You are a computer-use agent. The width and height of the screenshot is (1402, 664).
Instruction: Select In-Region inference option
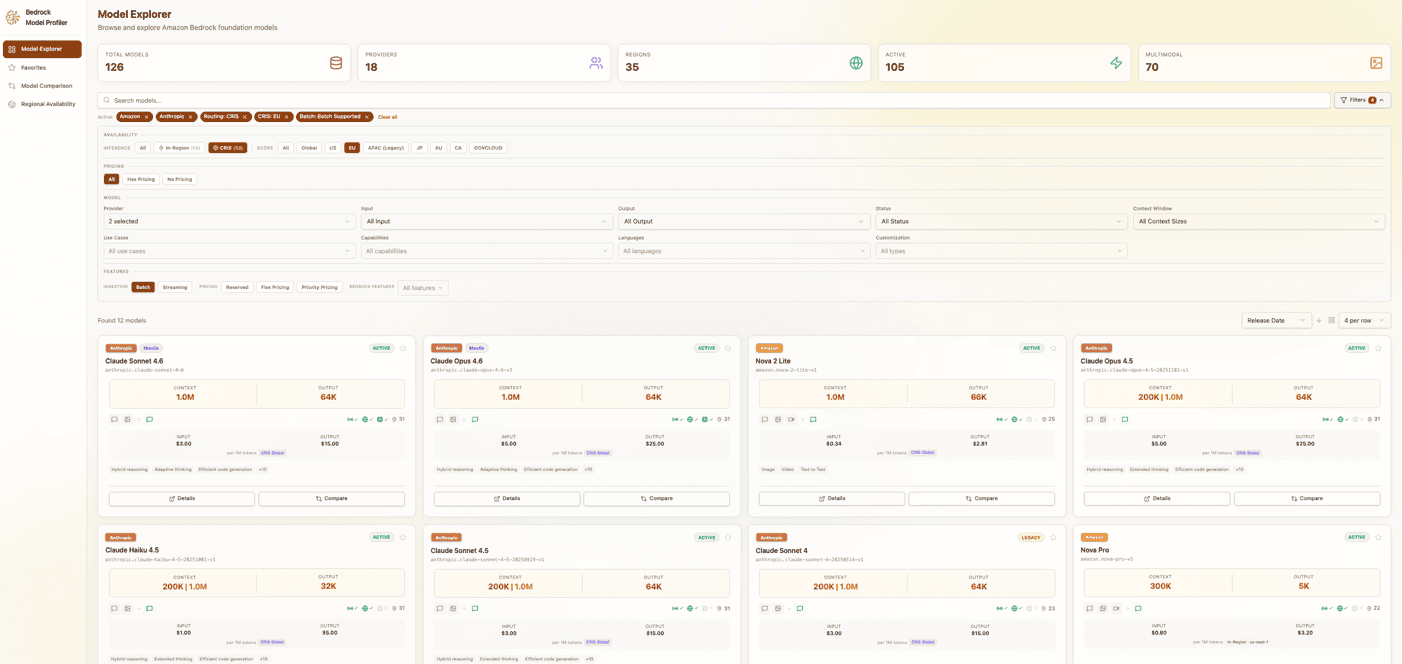179,148
